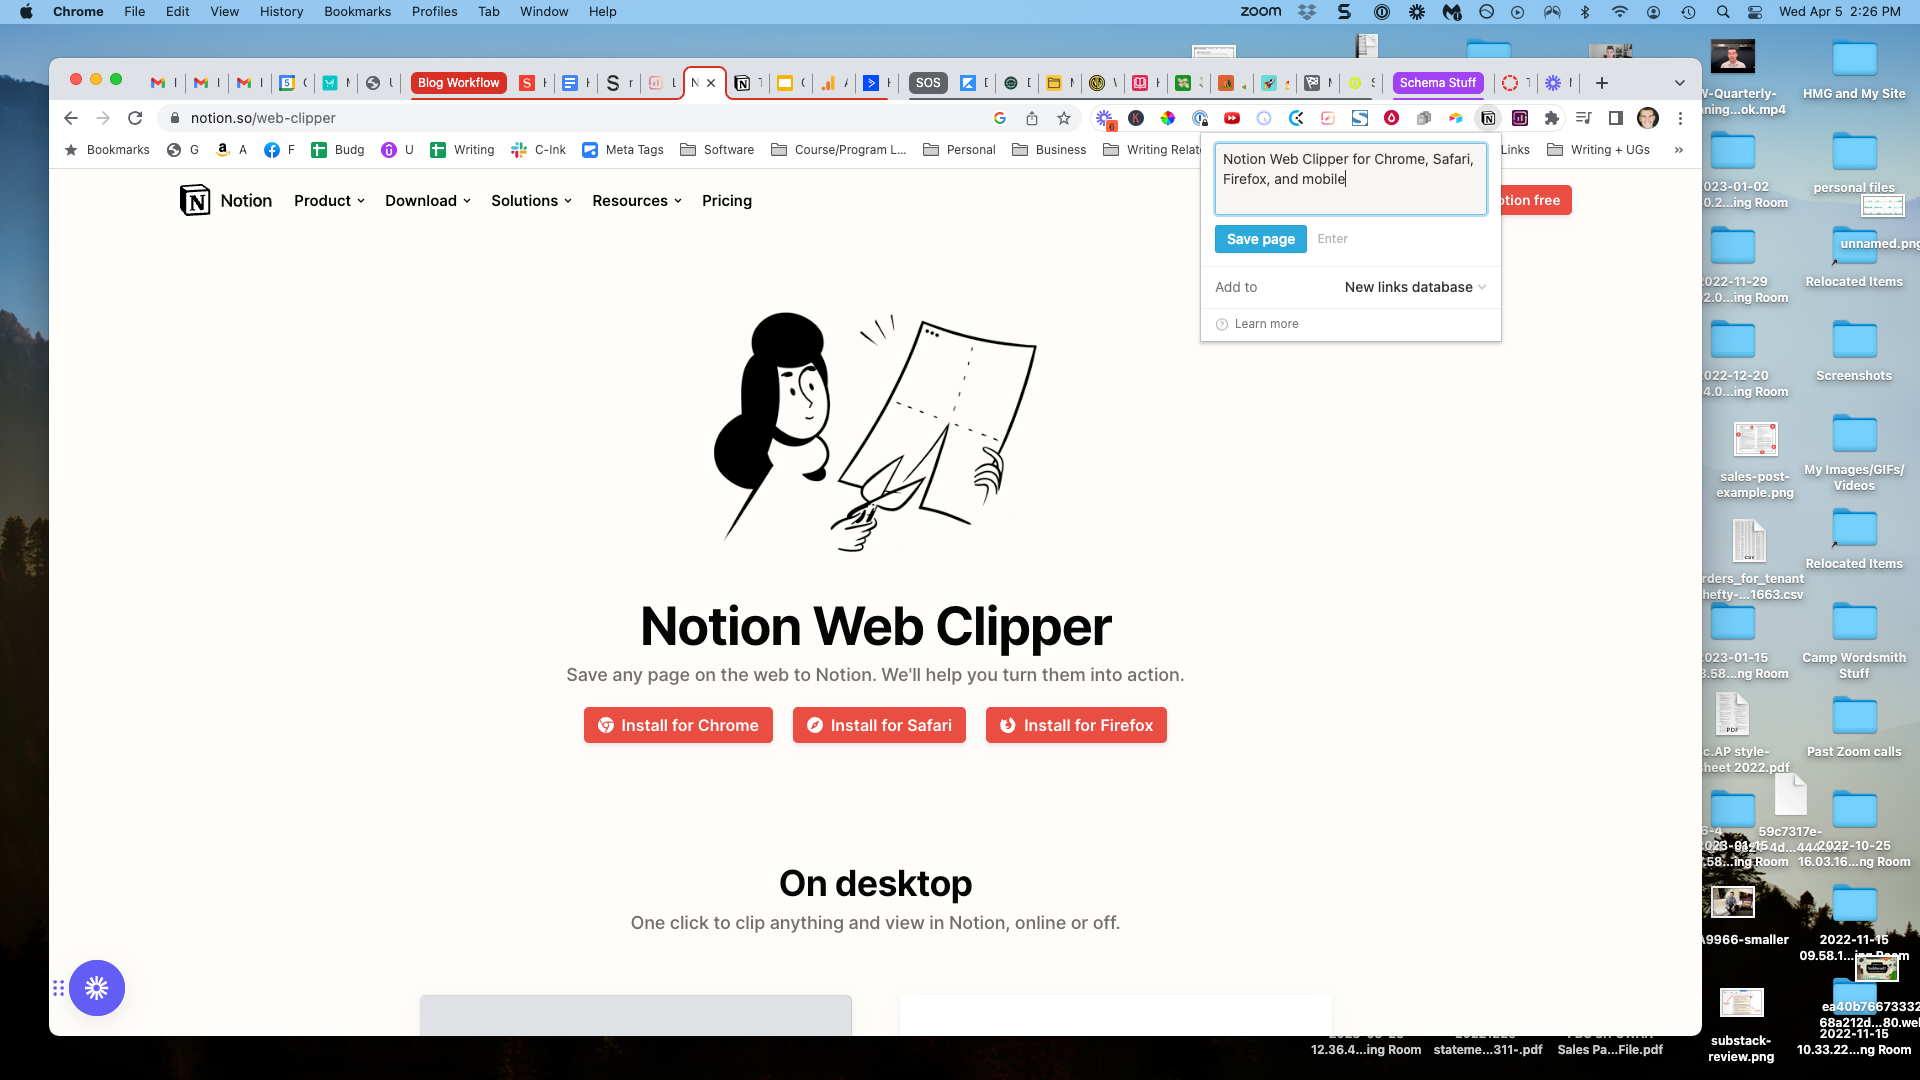
Task: Click the Save page button
Action: click(1260, 239)
